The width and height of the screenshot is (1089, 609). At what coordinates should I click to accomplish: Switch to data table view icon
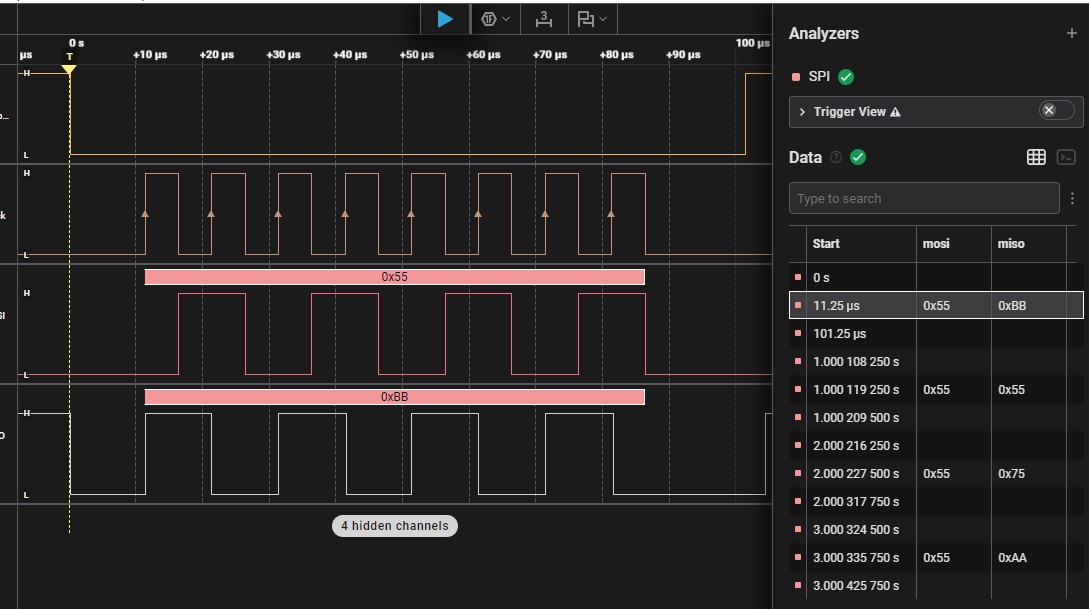(1036, 157)
